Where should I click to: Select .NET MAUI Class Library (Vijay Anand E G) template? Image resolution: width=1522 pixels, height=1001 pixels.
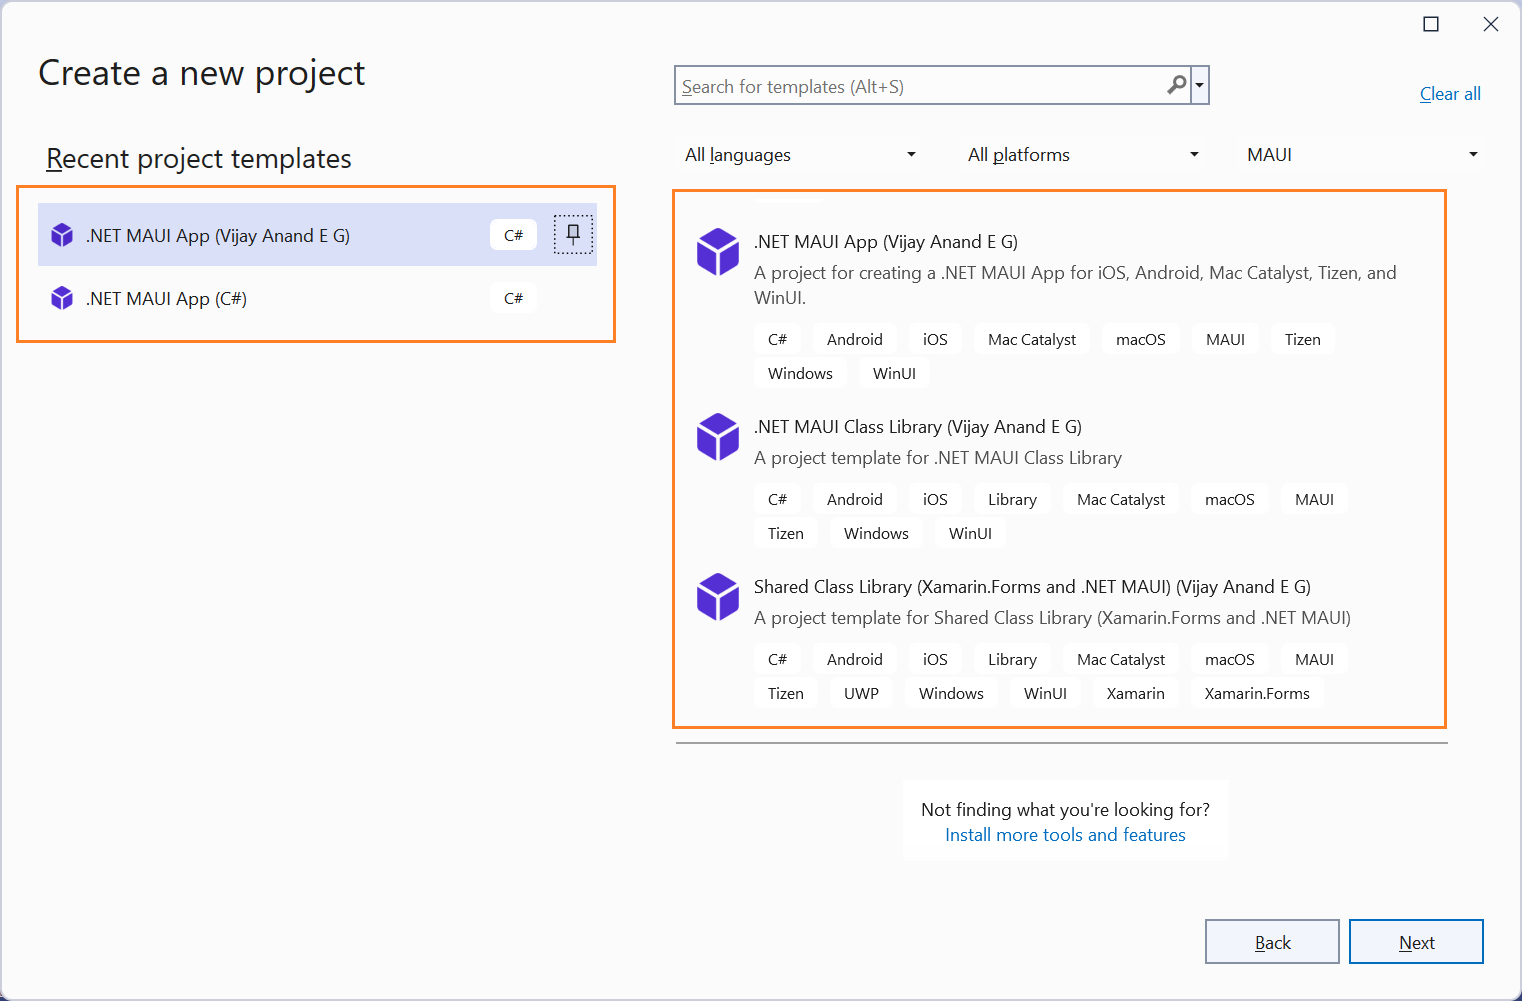1060,483
